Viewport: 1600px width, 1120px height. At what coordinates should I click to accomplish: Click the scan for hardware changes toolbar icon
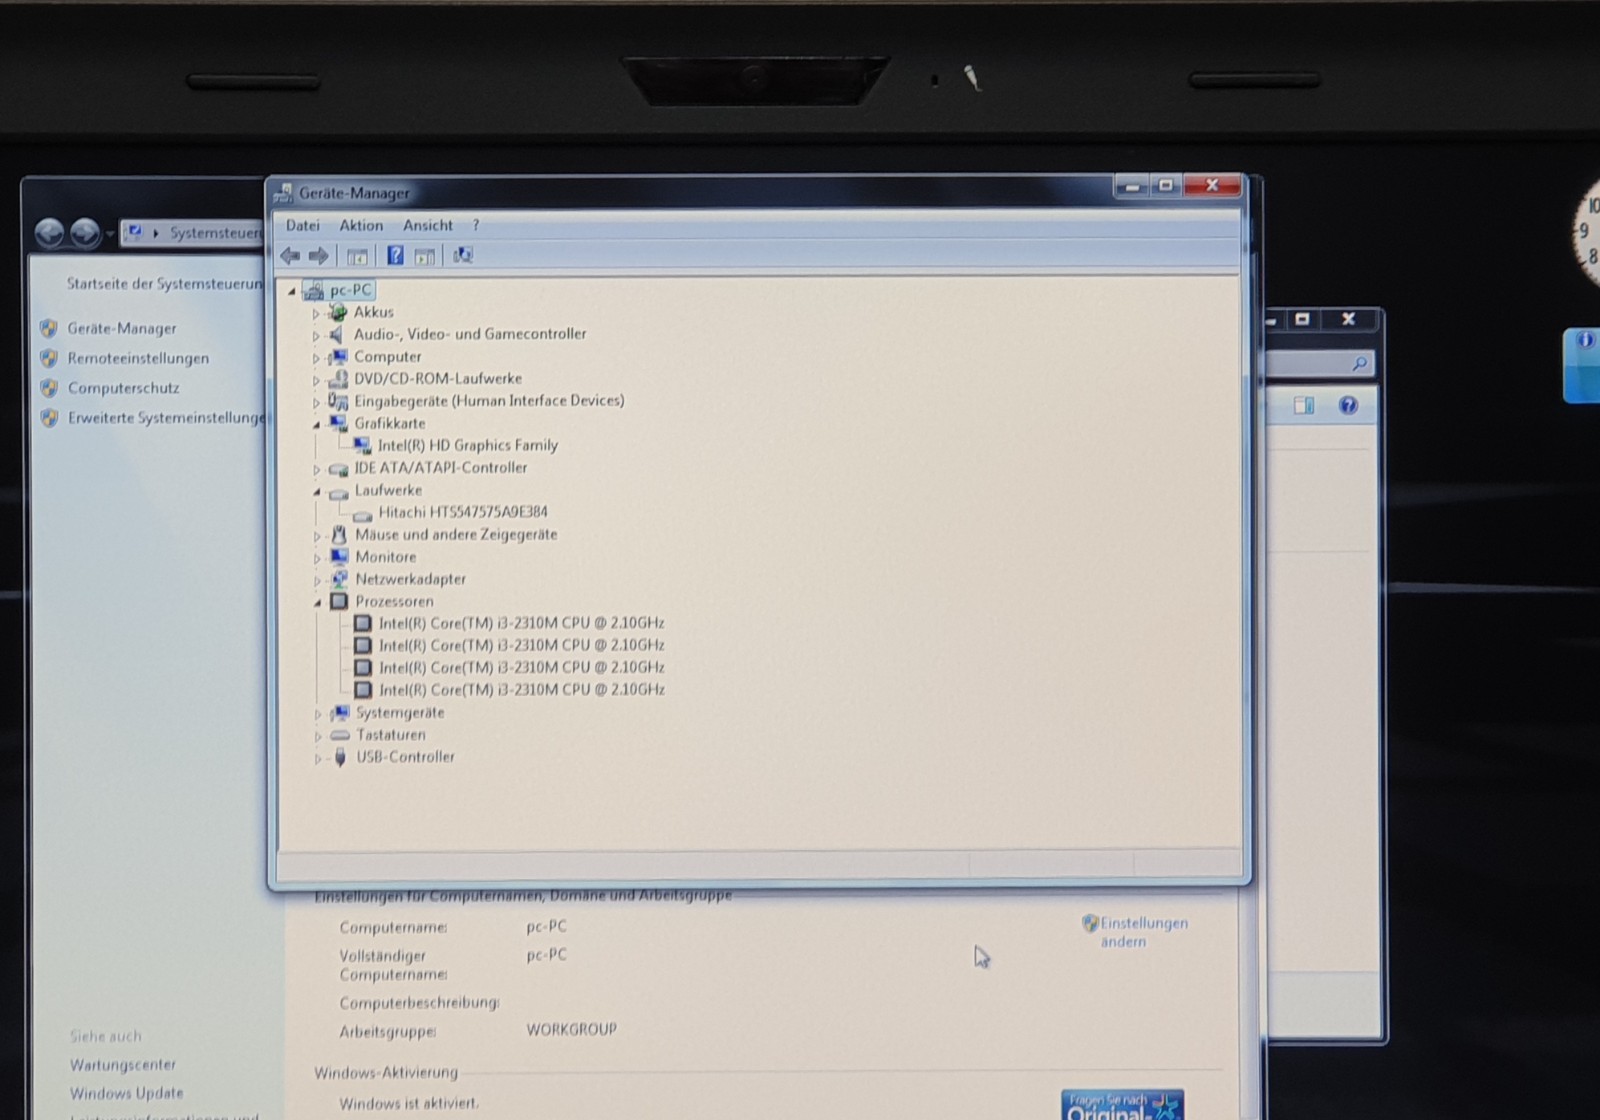pyautogui.click(x=462, y=256)
